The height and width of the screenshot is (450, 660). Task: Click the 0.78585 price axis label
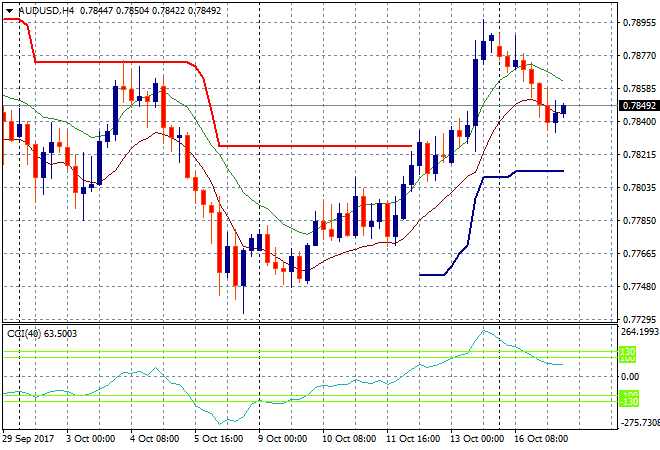click(x=639, y=89)
